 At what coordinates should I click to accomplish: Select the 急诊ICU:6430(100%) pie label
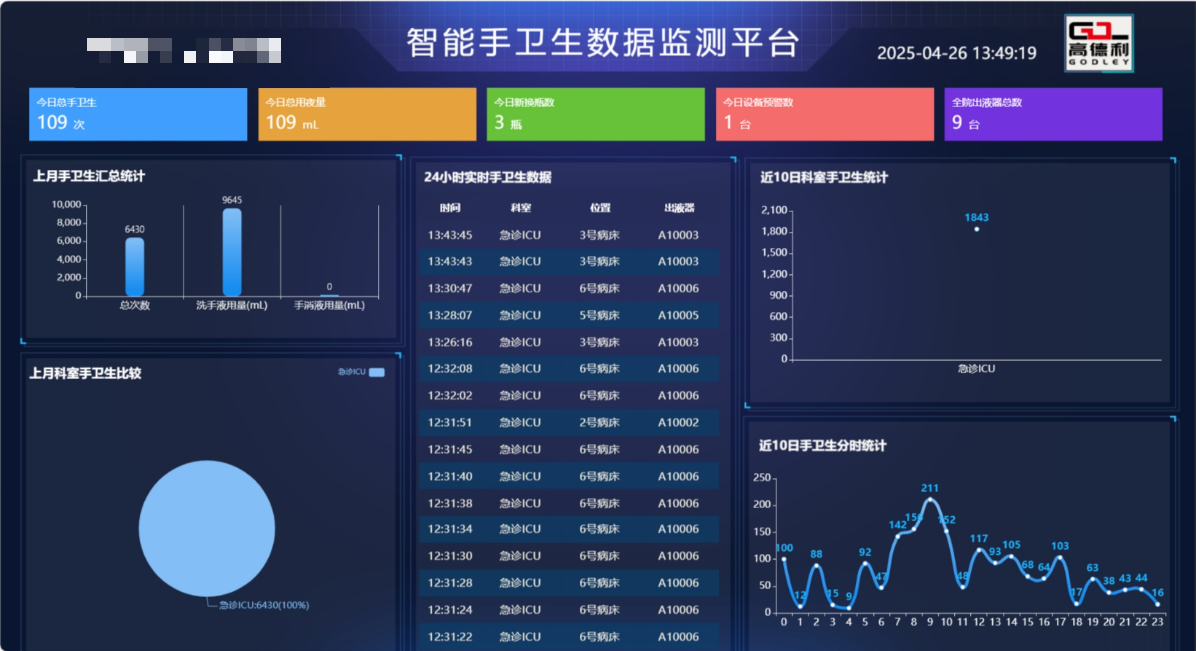pos(264,605)
